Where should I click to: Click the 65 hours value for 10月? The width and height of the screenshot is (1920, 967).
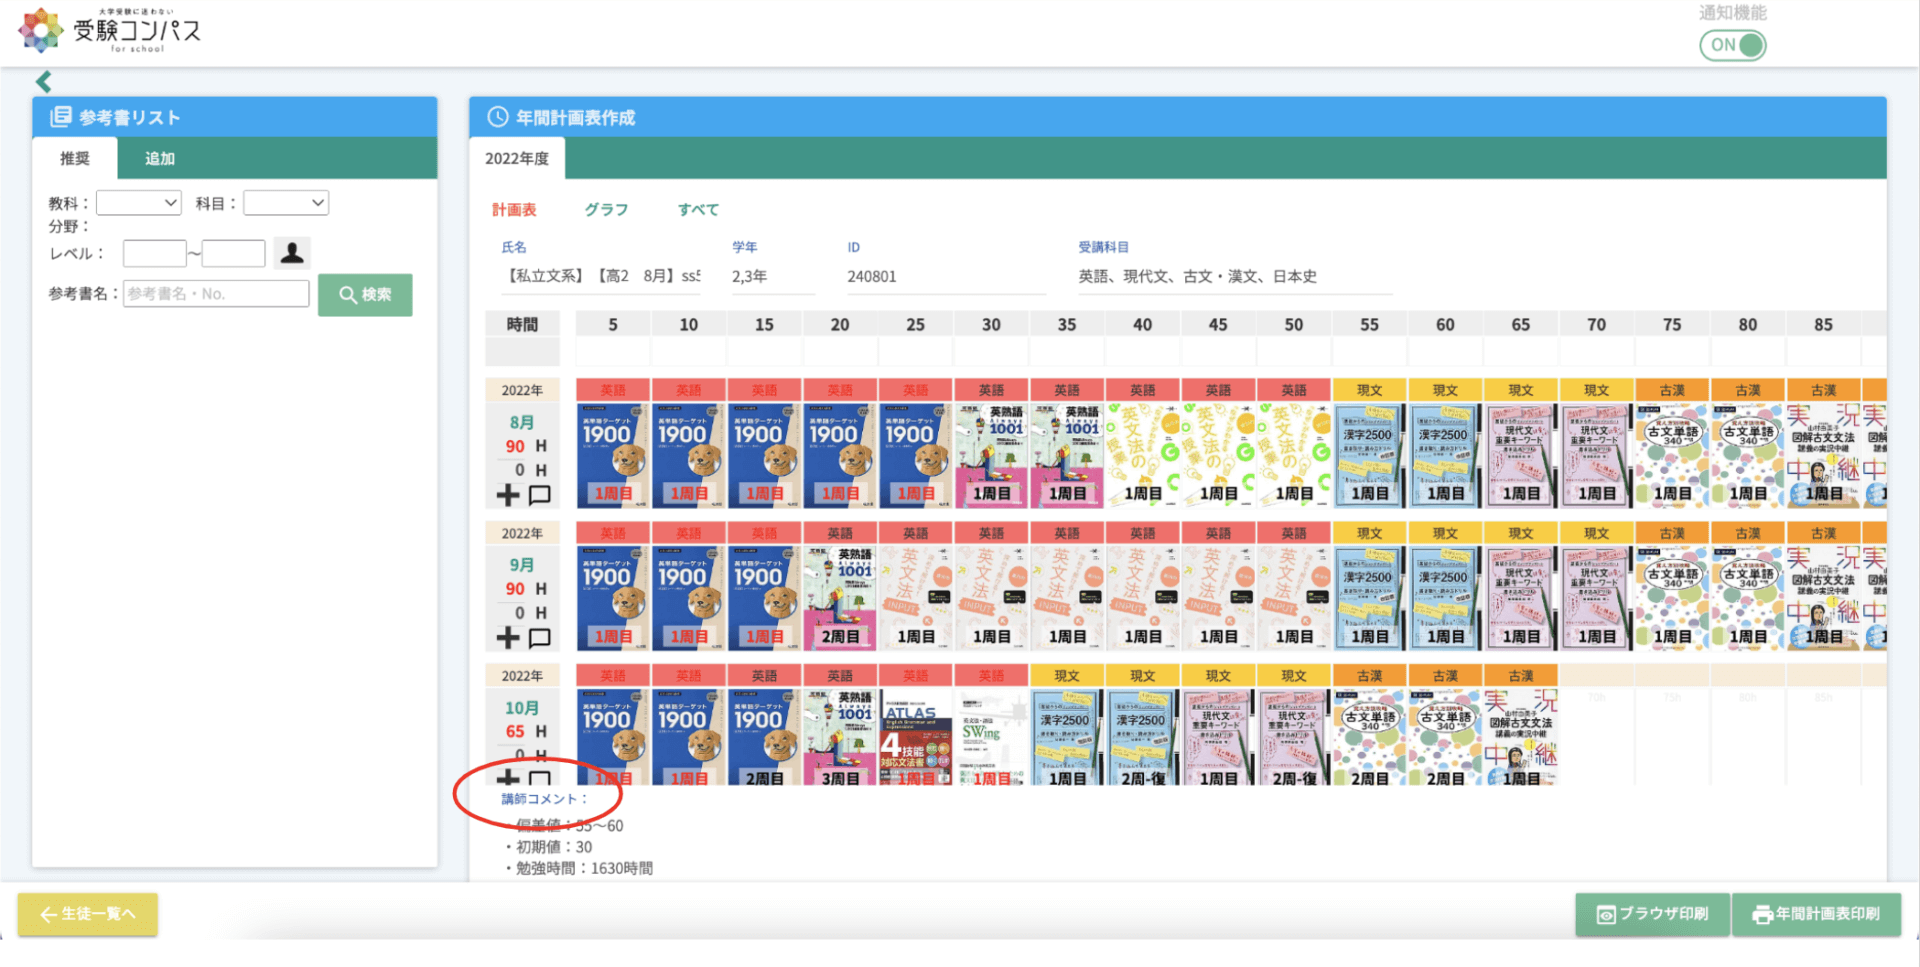tap(515, 732)
